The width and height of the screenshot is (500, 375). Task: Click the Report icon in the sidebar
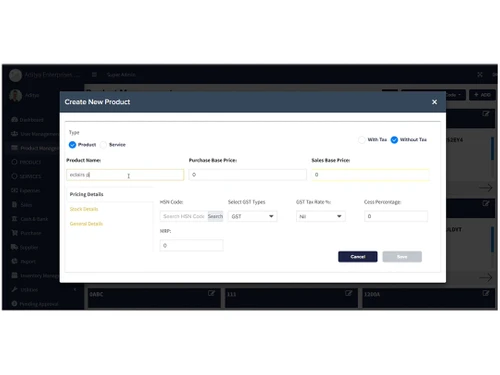(14, 261)
